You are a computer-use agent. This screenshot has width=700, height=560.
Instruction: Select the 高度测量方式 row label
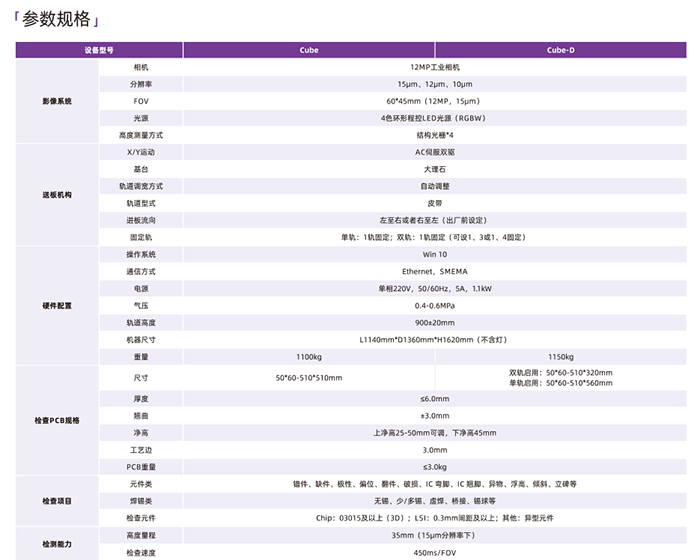tap(141, 135)
